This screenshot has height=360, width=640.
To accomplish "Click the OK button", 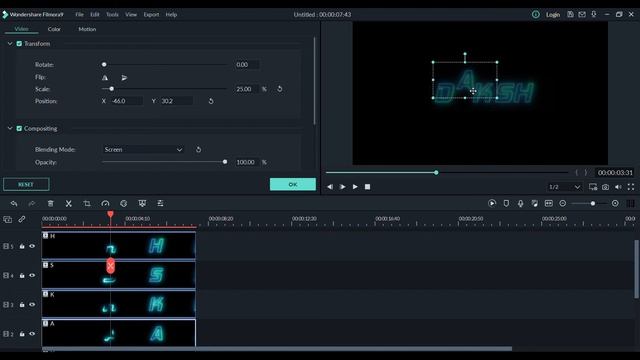I will pos(293,184).
